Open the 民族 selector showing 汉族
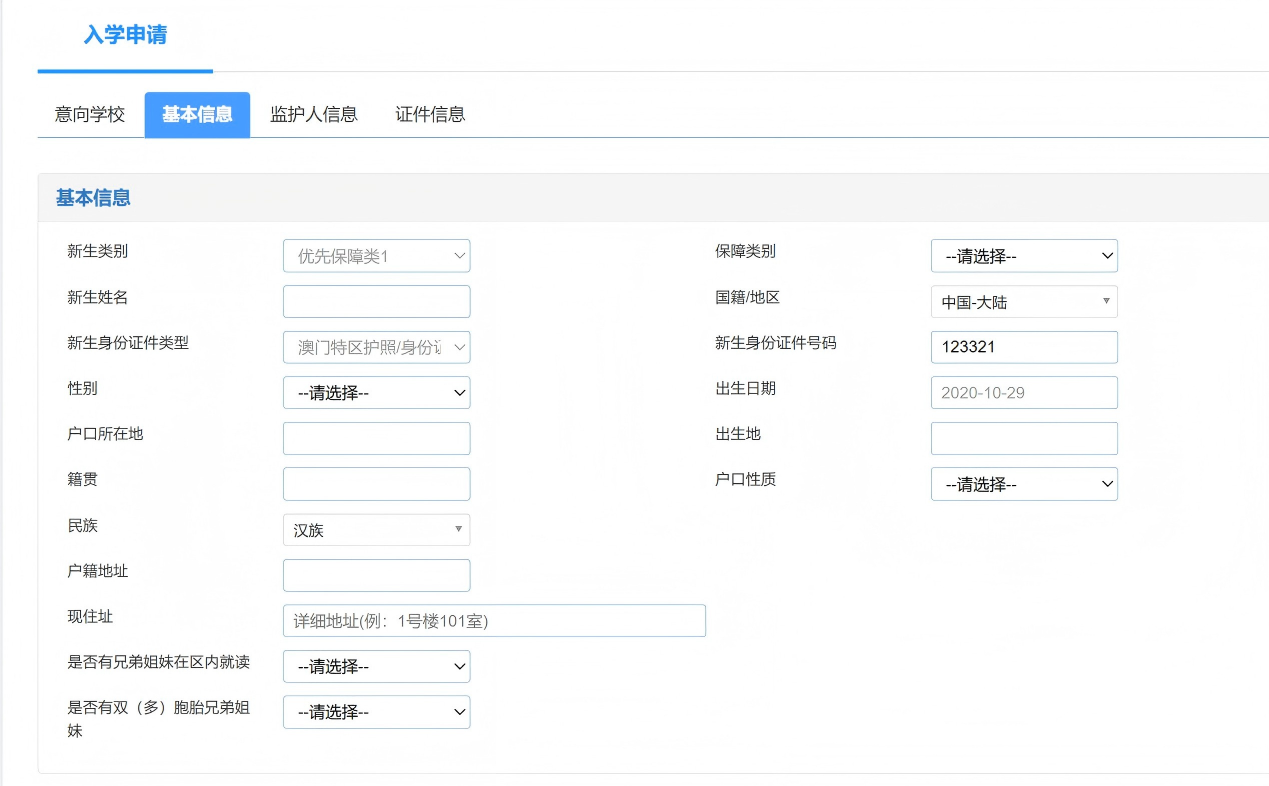1269x786 pixels. tap(376, 530)
